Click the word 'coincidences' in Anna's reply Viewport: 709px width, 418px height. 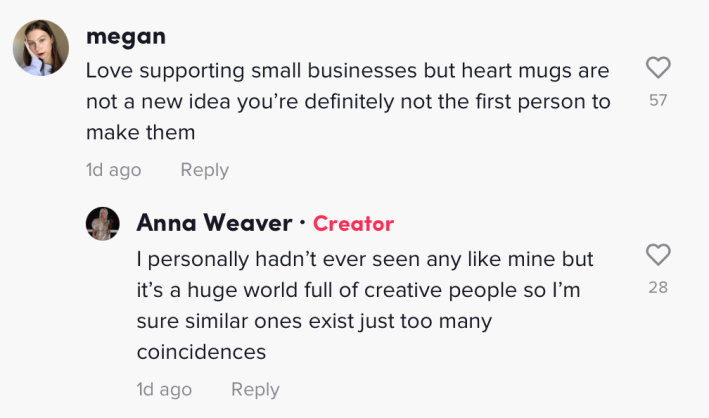click(x=201, y=352)
